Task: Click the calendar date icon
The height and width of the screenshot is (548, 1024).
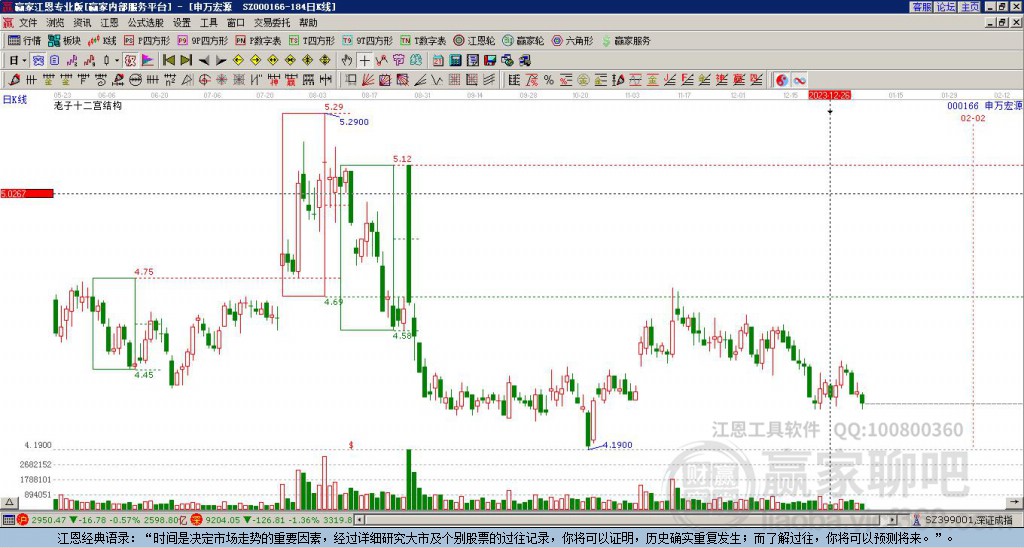Action: [438, 60]
